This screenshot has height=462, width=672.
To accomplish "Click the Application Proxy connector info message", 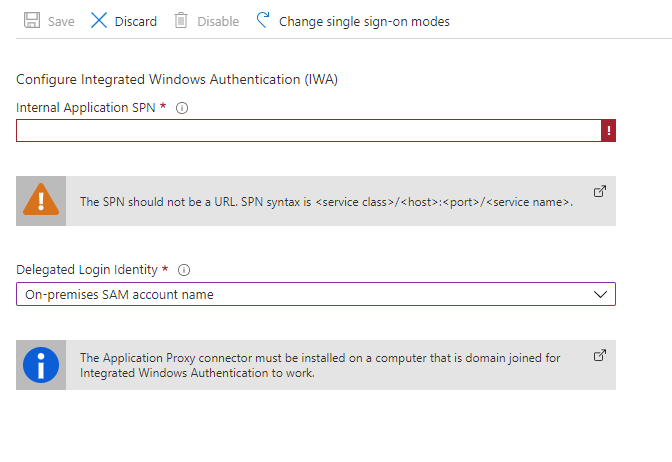I will 320,365.
